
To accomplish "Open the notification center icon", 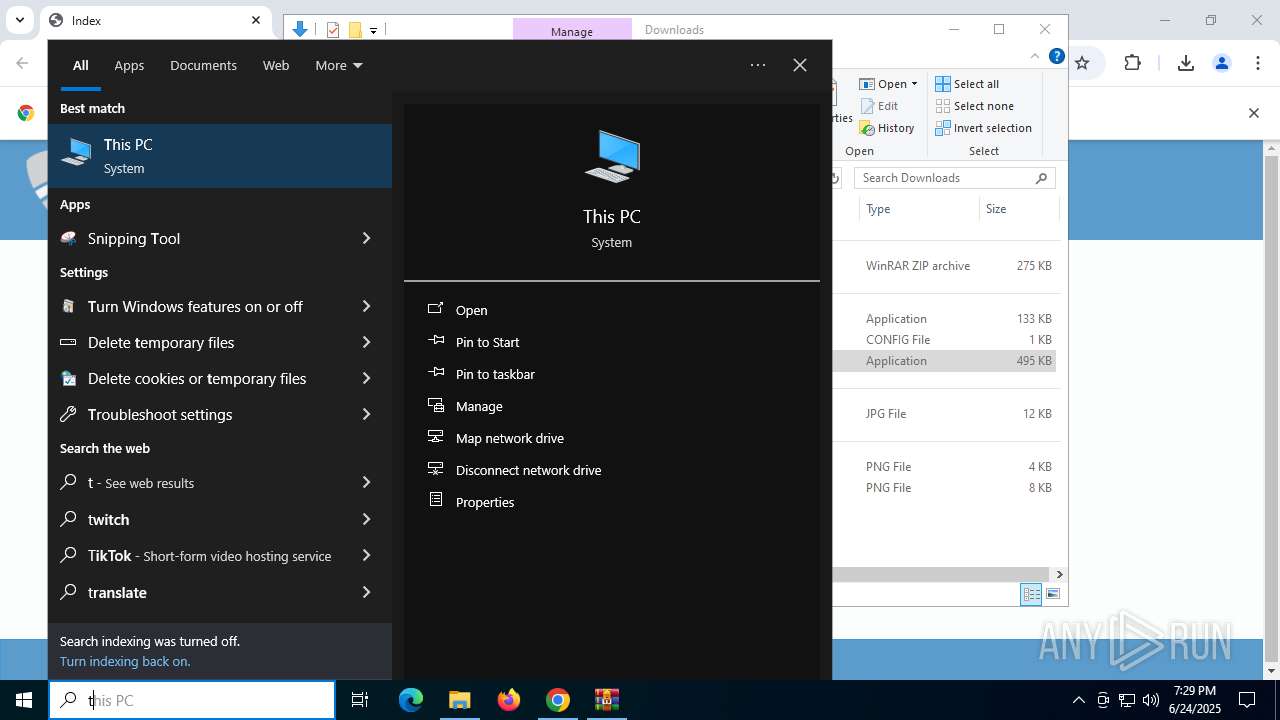I will click(x=1247, y=700).
